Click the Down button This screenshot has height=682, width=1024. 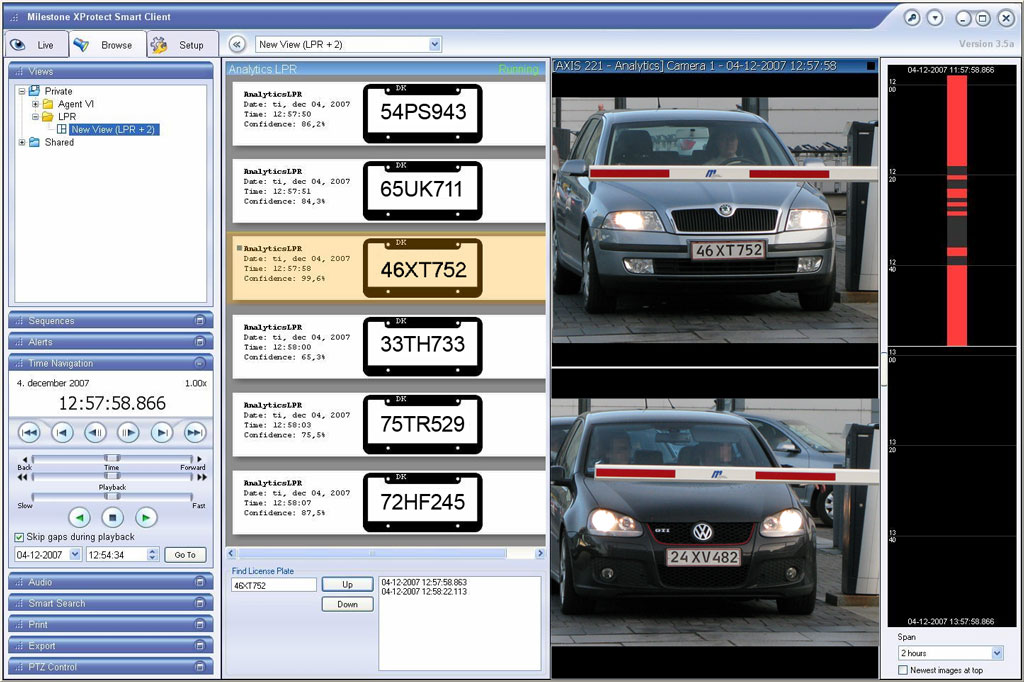point(347,604)
